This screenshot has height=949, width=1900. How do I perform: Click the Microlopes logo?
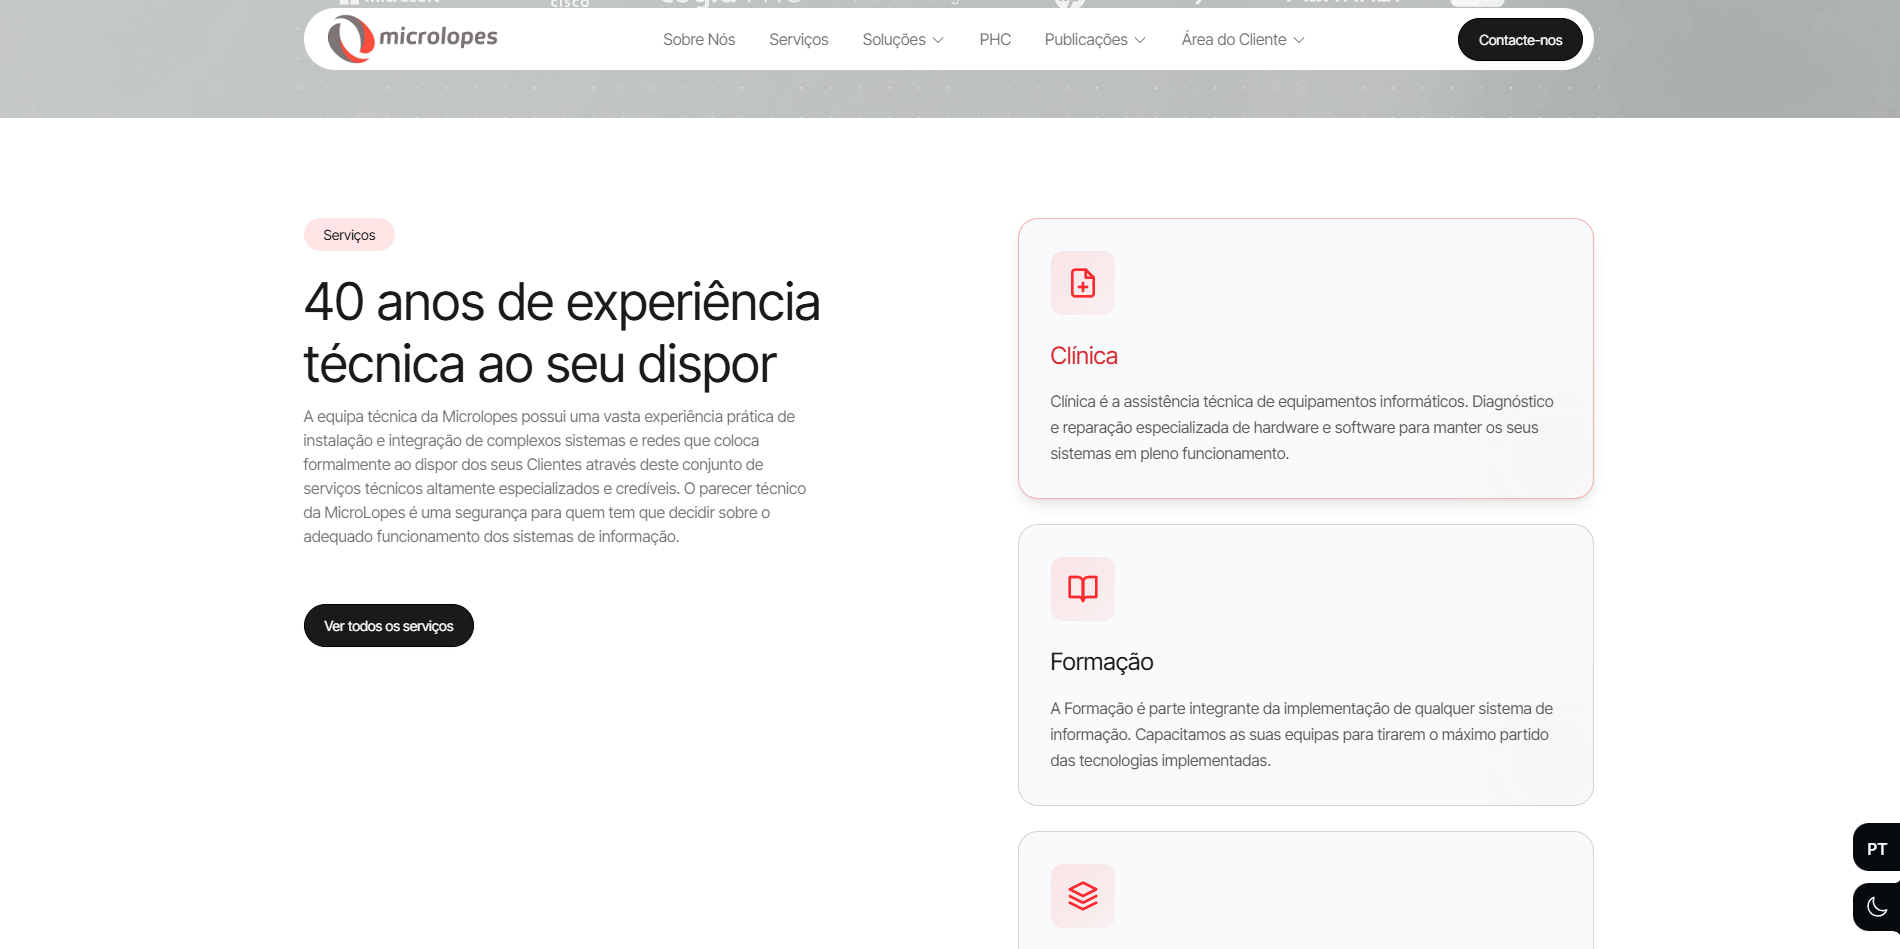[x=412, y=39]
